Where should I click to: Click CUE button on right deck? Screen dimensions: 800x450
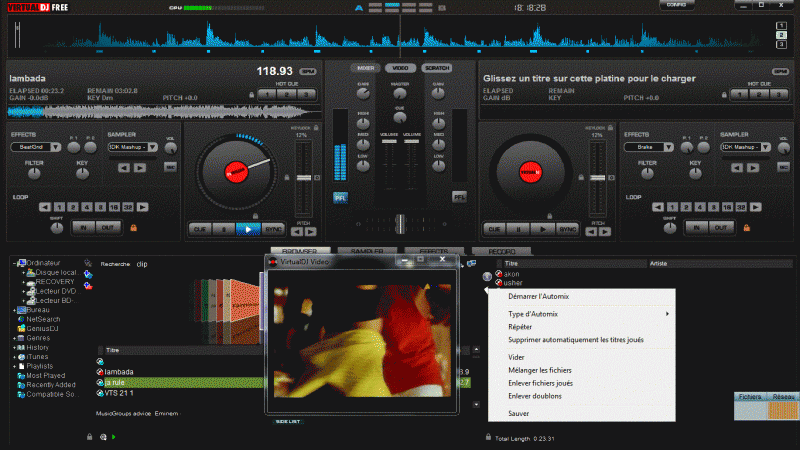494,230
